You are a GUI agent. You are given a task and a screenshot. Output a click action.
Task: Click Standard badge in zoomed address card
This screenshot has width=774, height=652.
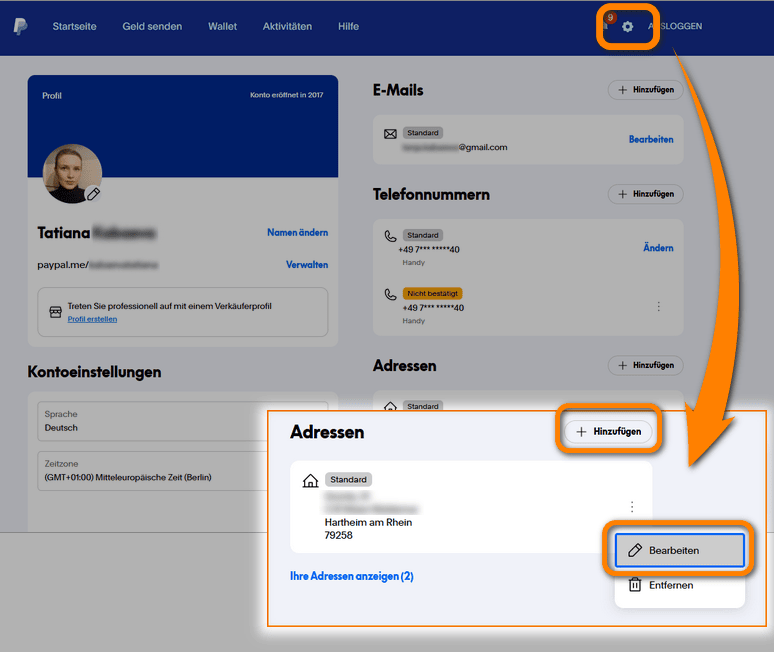pyautogui.click(x=348, y=480)
